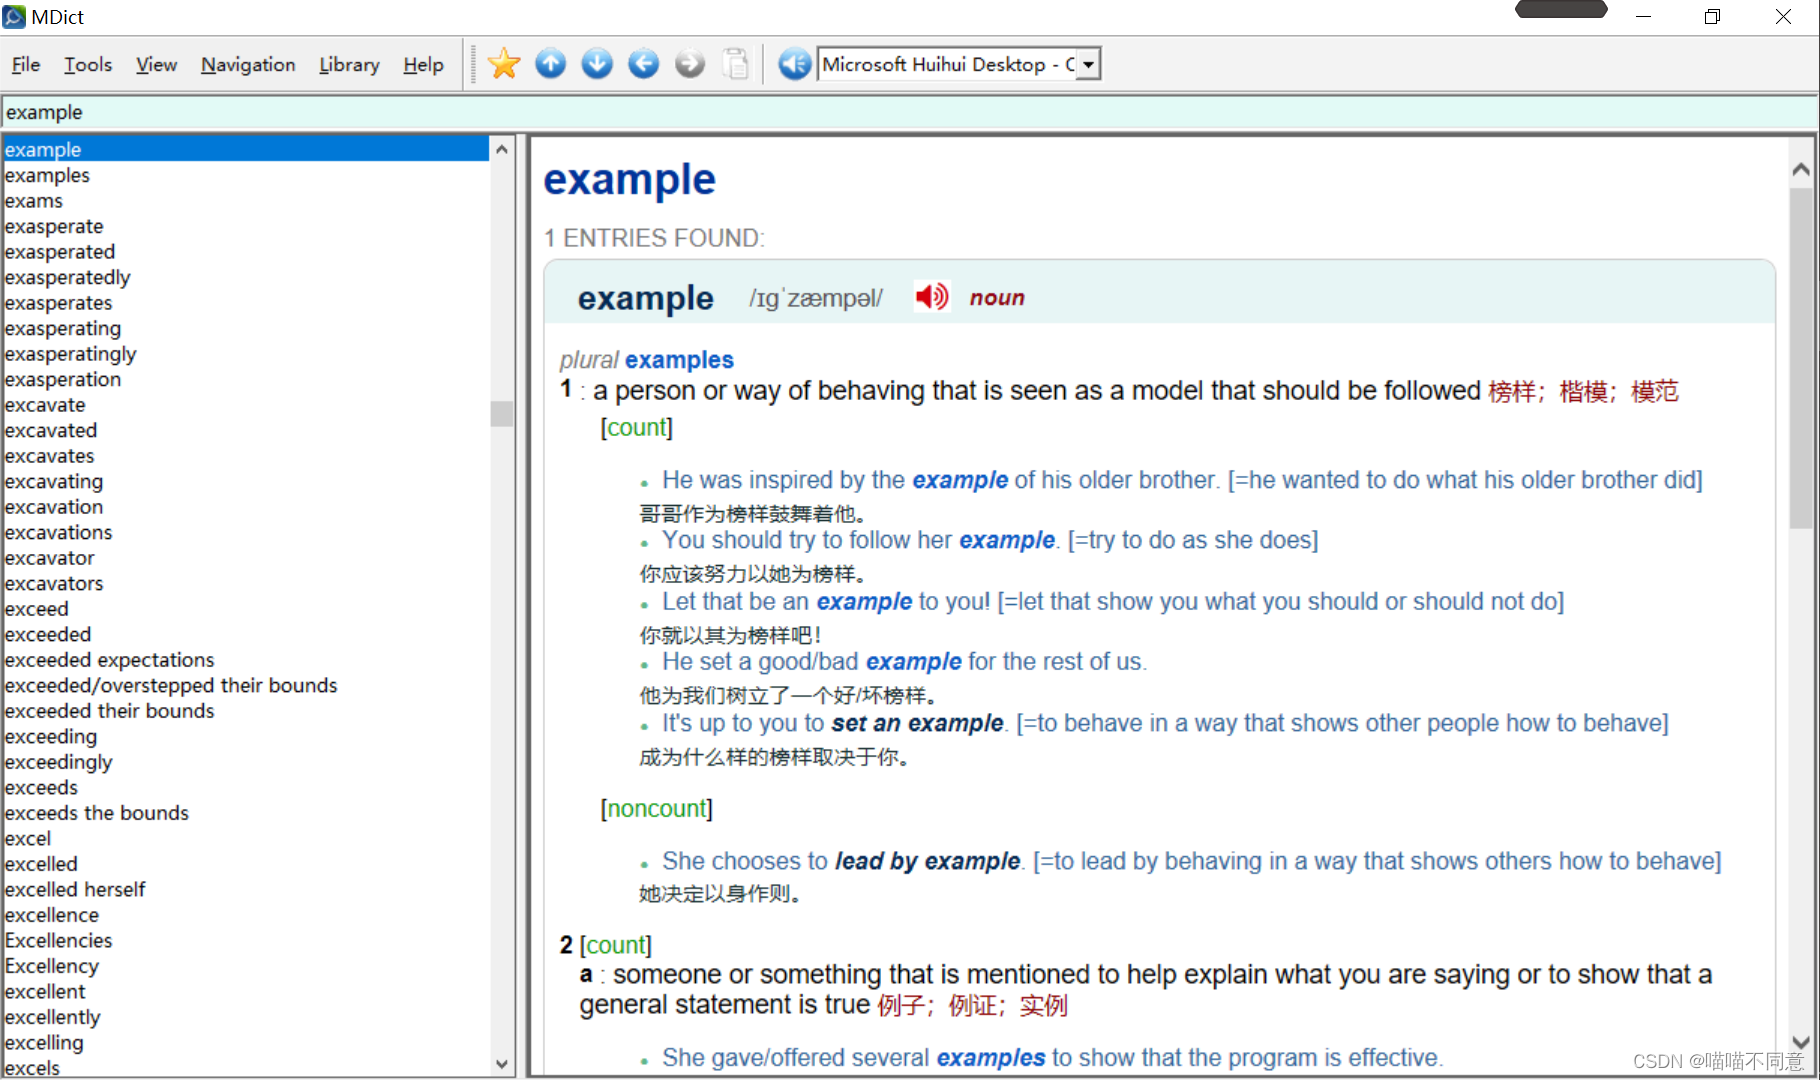Play pronunciation with red speaker icon
1820x1080 pixels.
pyautogui.click(x=932, y=297)
